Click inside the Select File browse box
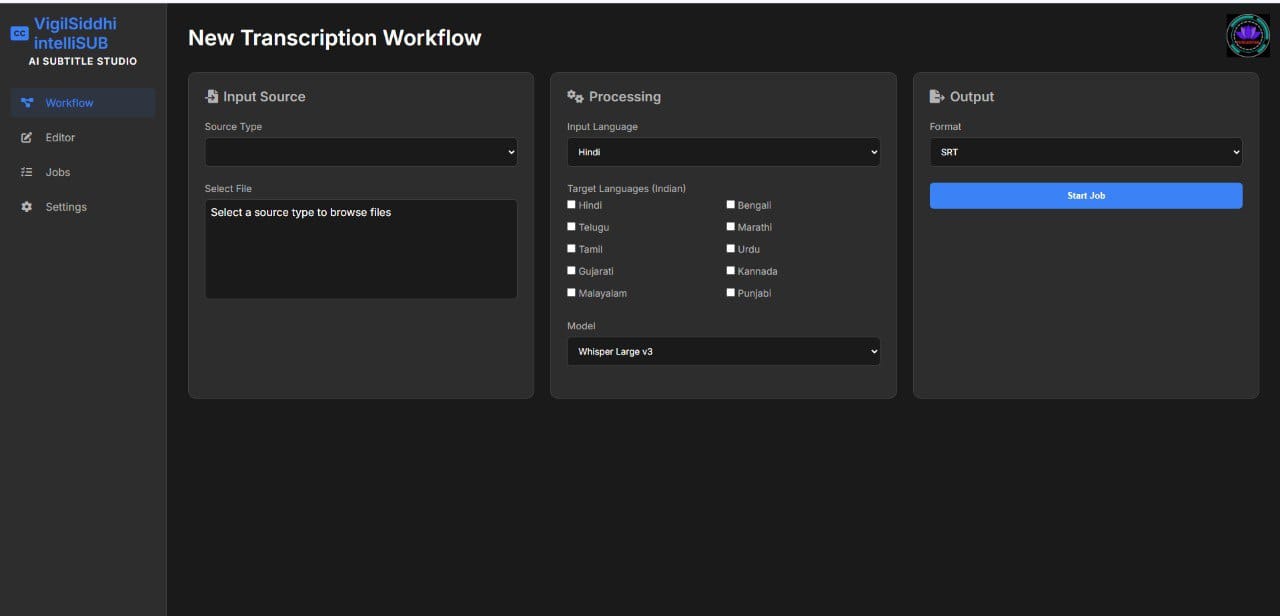The height and width of the screenshot is (616, 1280). (361, 248)
